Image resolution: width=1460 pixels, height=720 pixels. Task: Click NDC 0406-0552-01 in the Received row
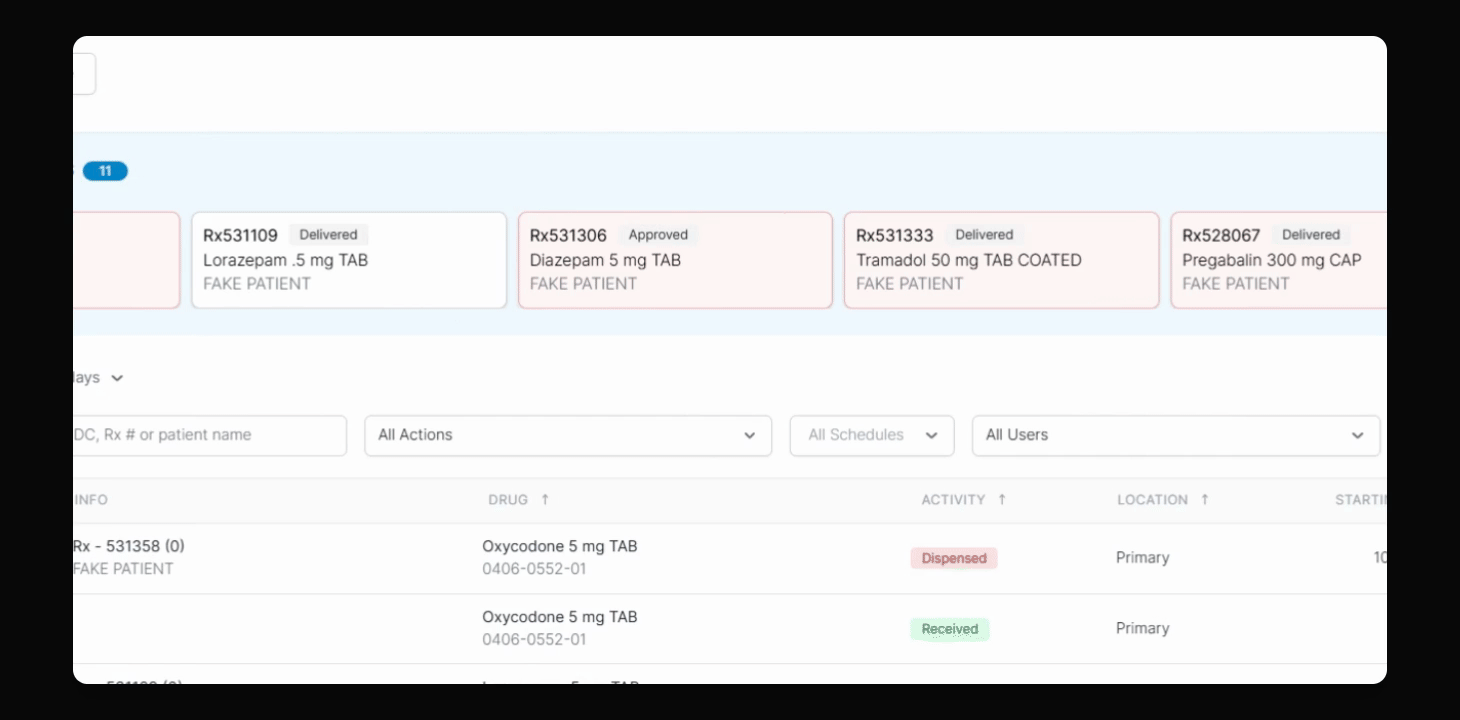534,639
